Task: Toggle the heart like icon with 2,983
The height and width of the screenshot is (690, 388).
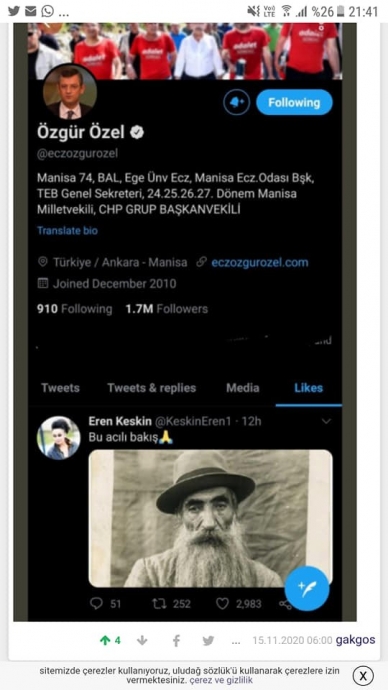Action: pyautogui.click(x=222, y=604)
